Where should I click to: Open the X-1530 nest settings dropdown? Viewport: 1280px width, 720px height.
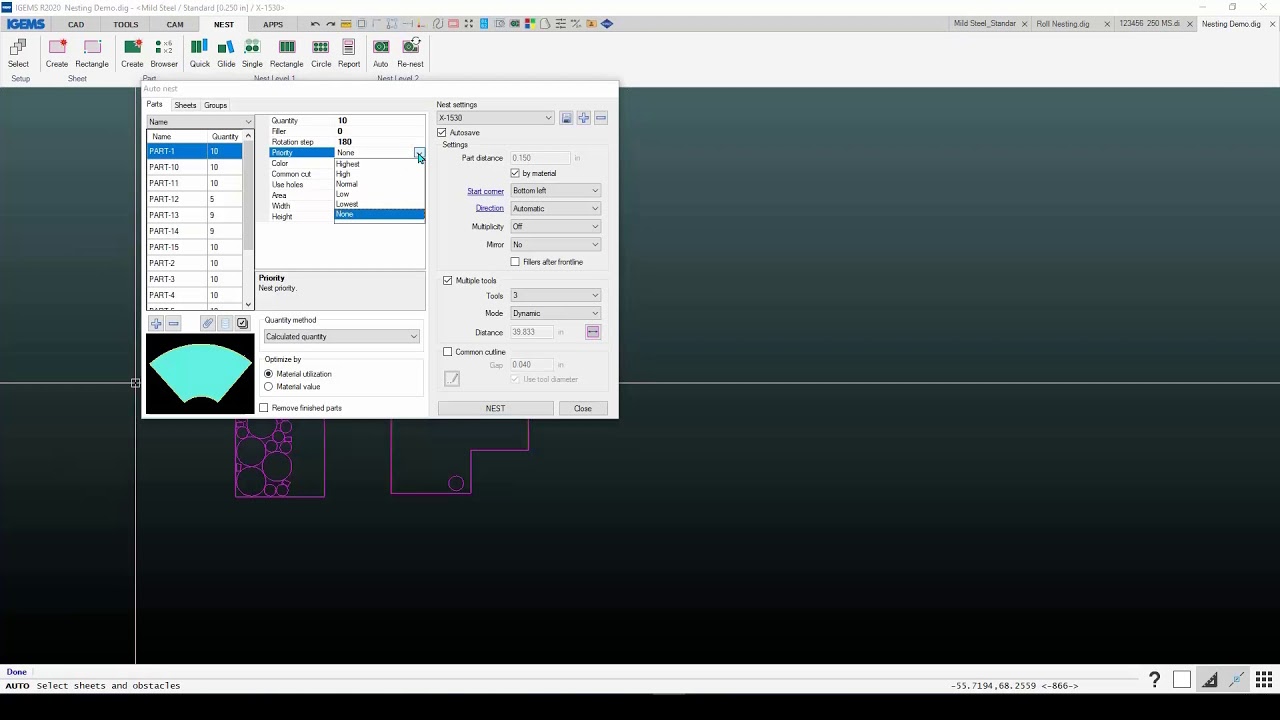495,118
